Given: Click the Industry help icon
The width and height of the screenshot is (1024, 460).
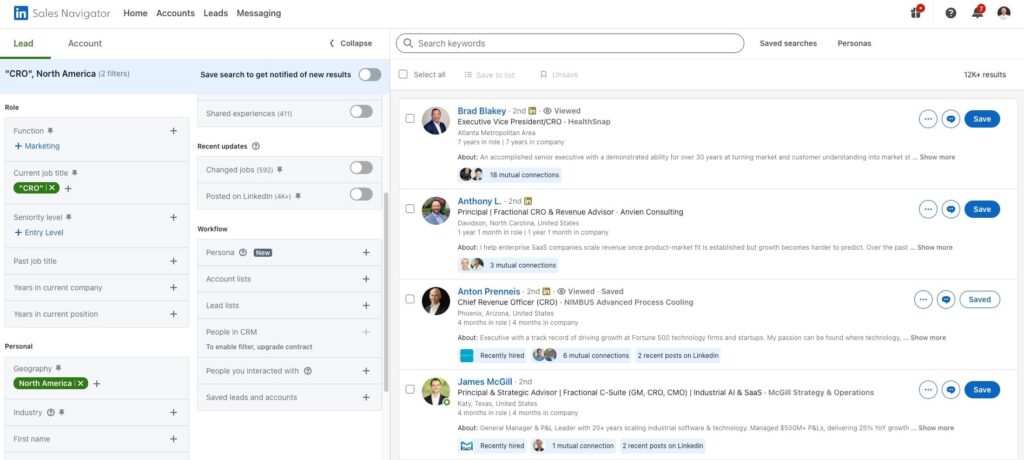Looking at the screenshot, I should pyautogui.click(x=51, y=412).
